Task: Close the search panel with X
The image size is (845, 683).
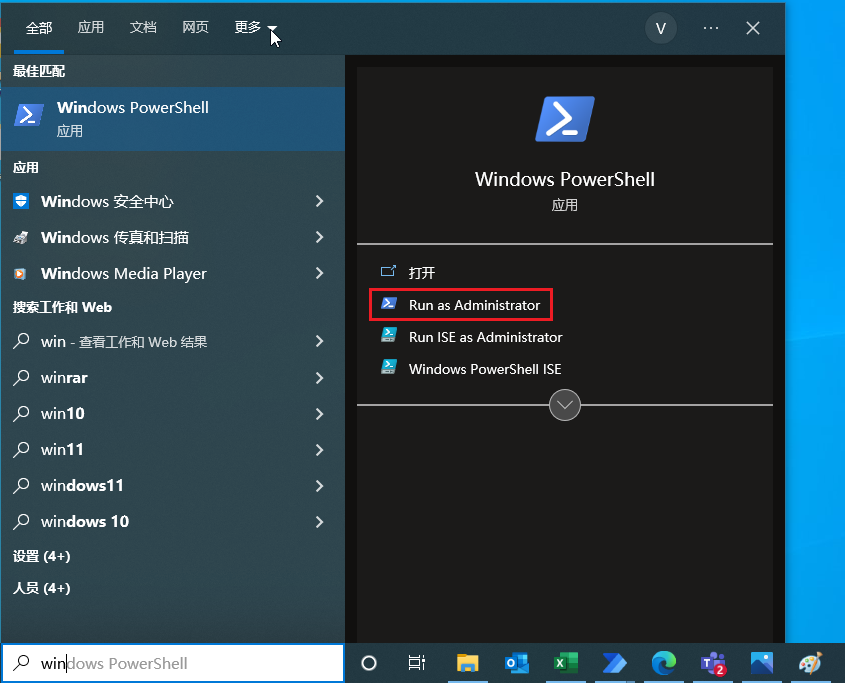Action: [753, 28]
